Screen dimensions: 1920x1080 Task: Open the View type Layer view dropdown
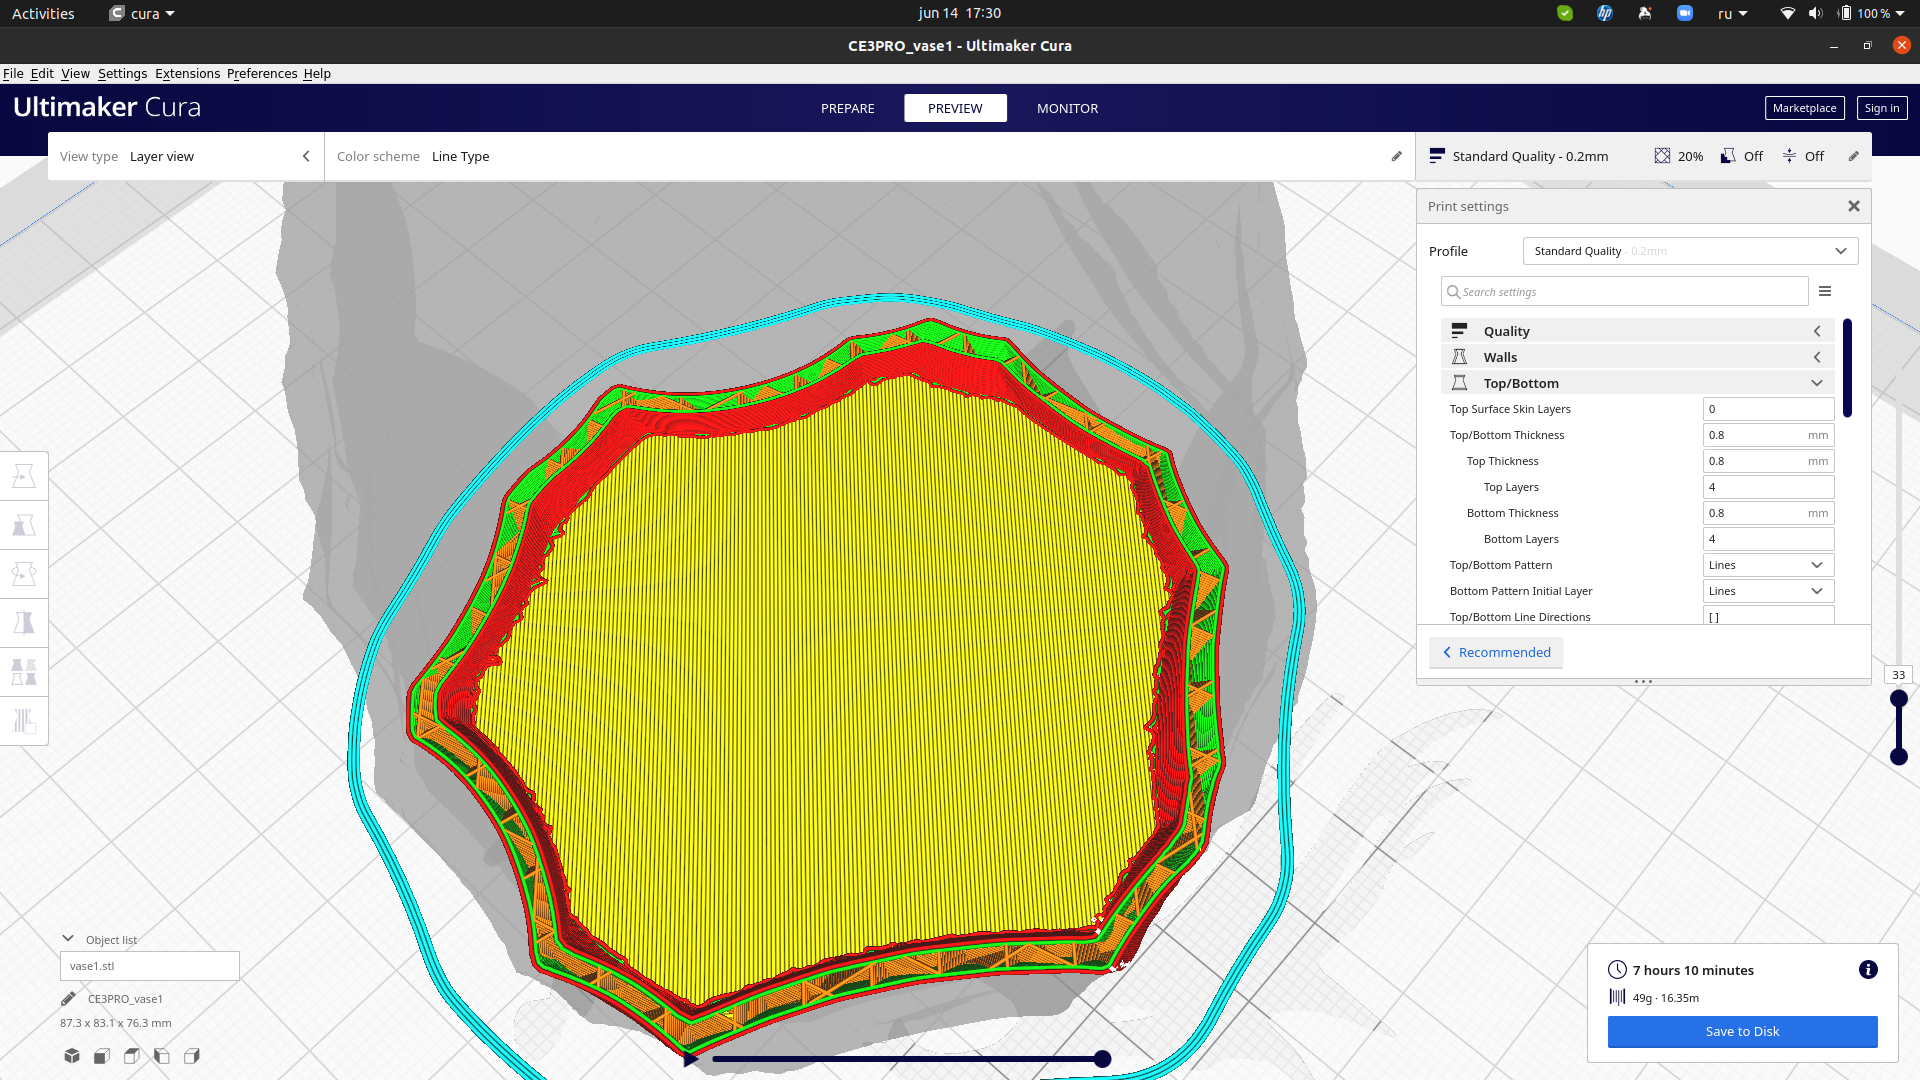click(186, 156)
